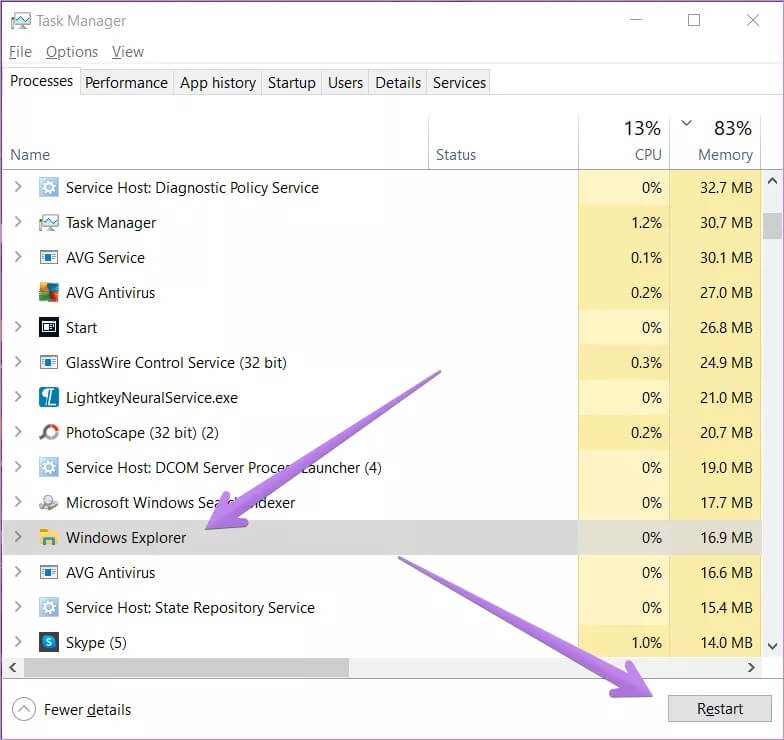
Task: Click the Microsoft Windows Search Indexer icon
Action: pyautogui.click(x=48, y=502)
